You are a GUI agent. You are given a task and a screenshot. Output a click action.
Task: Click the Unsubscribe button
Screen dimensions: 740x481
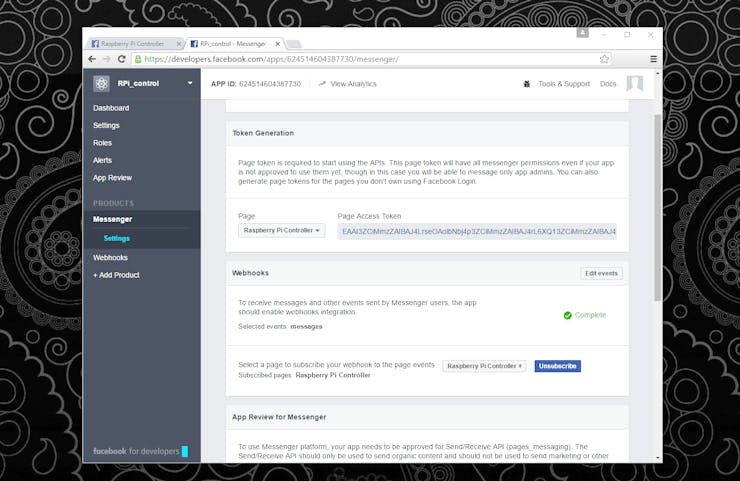point(557,366)
